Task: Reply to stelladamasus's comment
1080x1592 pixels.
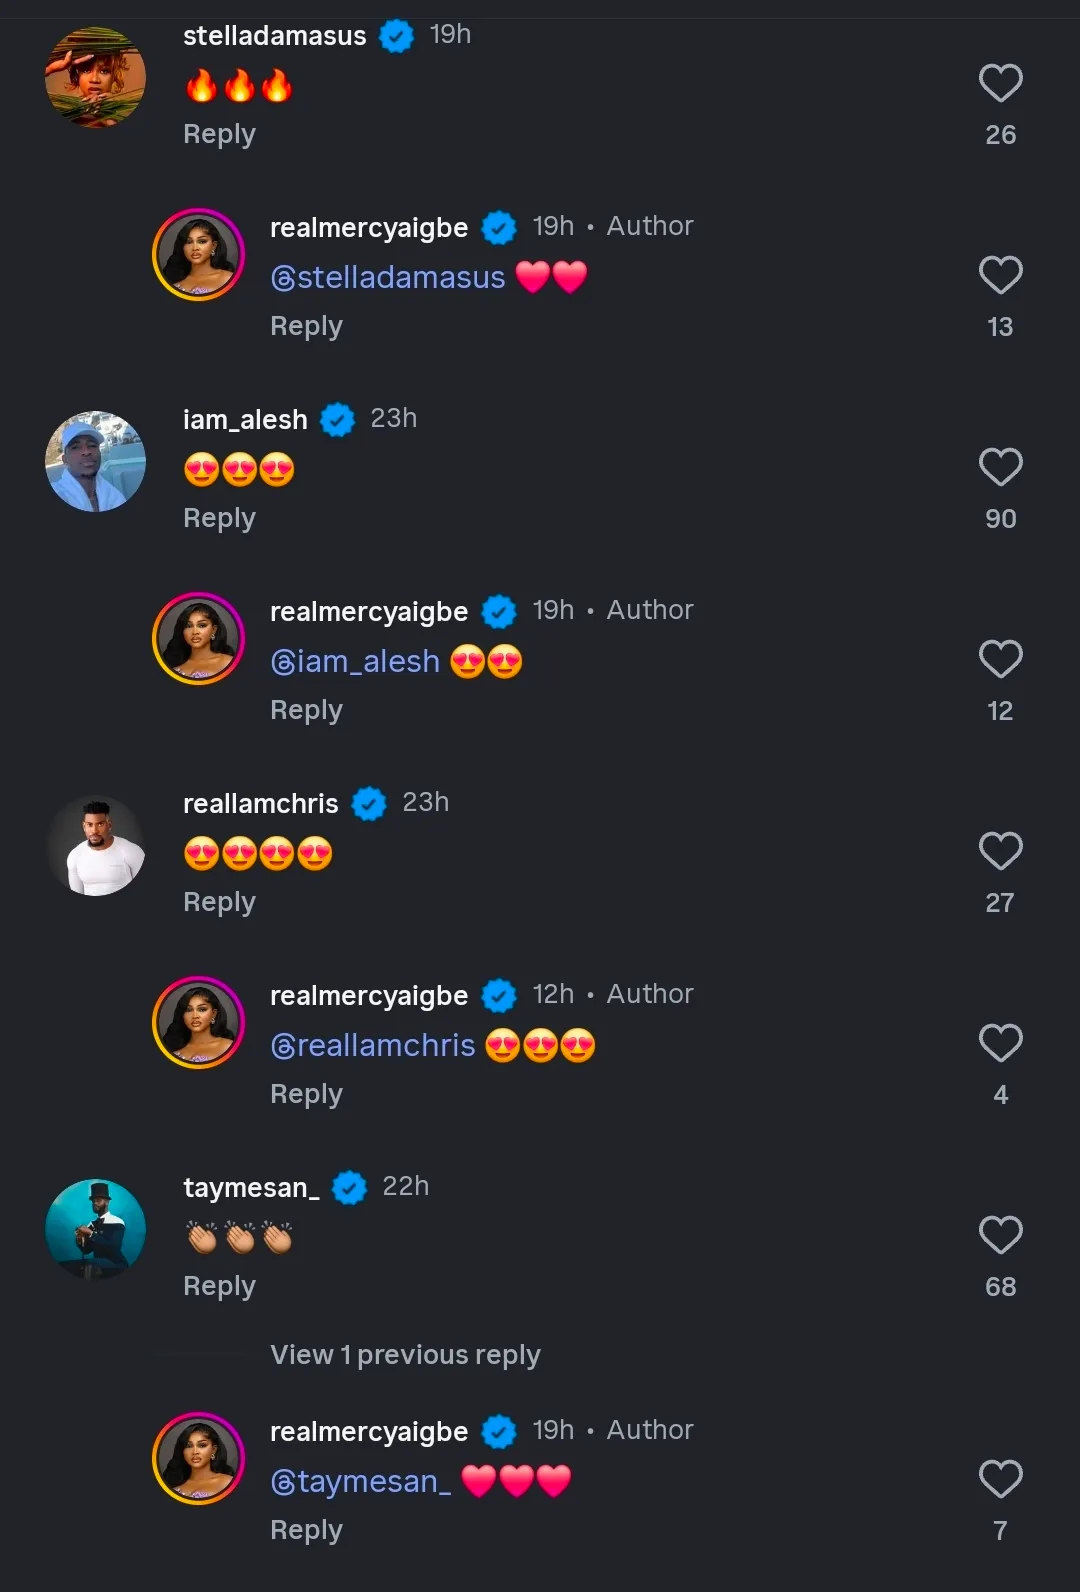Action: [219, 134]
